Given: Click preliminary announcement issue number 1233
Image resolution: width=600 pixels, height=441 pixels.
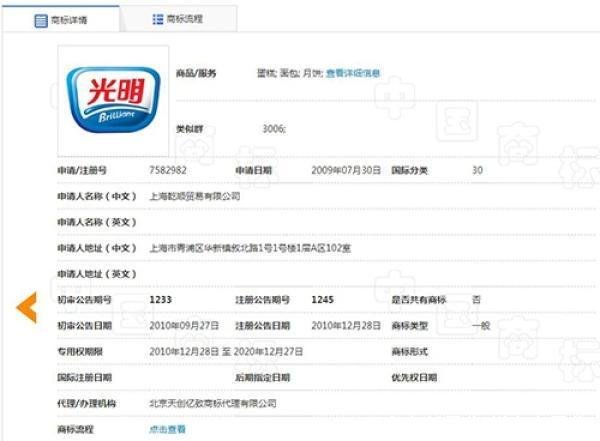Looking at the screenshot, I should click(160, 299).
